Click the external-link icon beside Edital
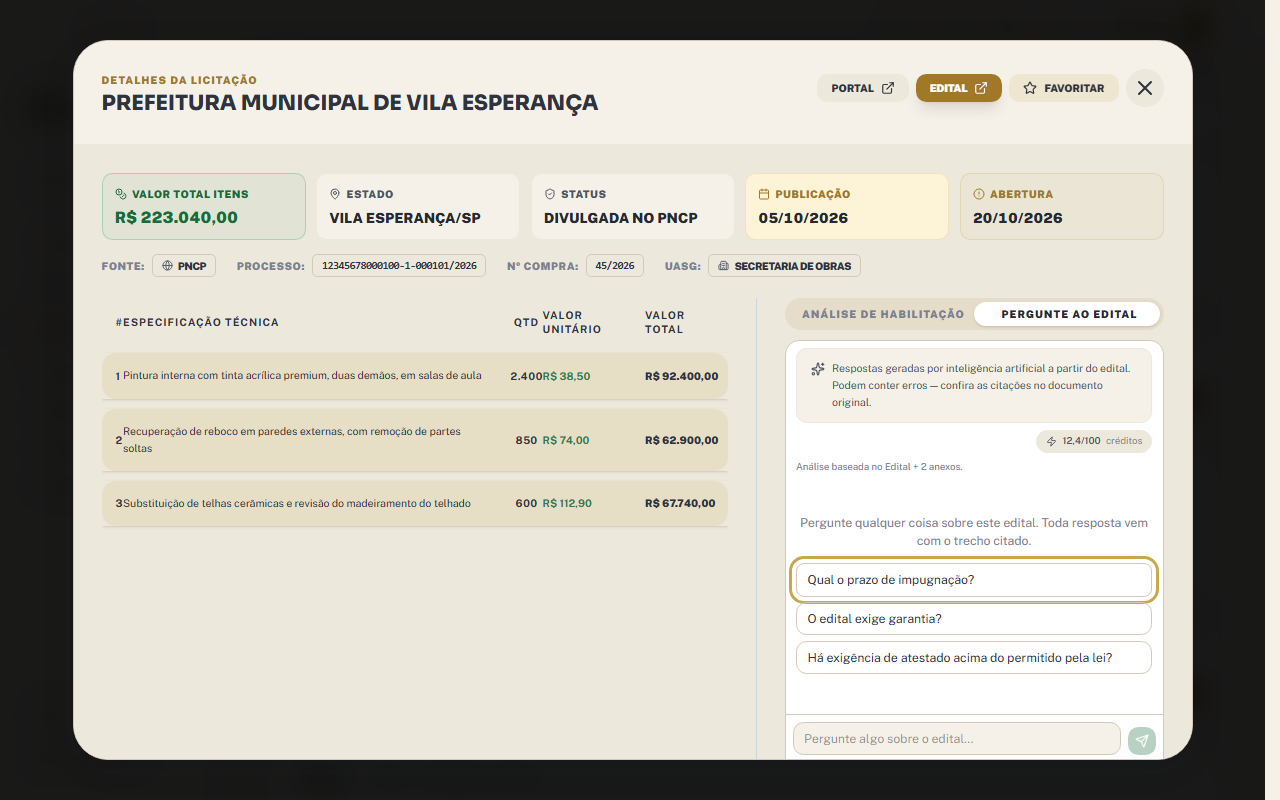The width and height of the screenshot is (1280, 800). coord(981,88)
